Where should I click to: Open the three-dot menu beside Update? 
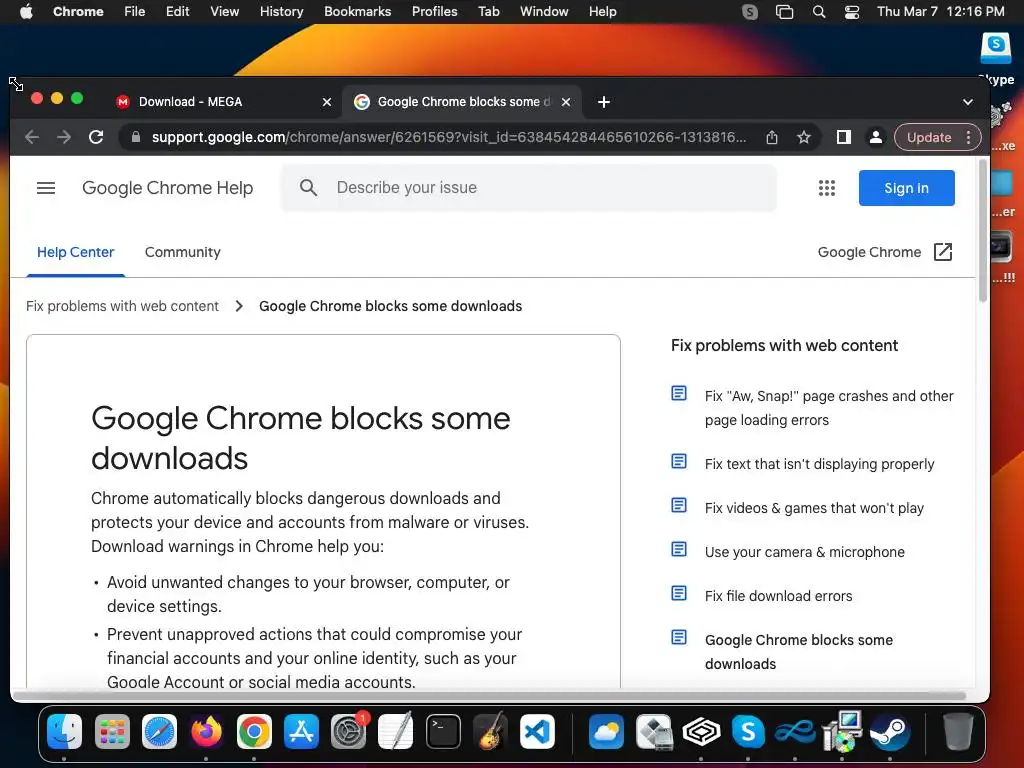tap(968, 137)
